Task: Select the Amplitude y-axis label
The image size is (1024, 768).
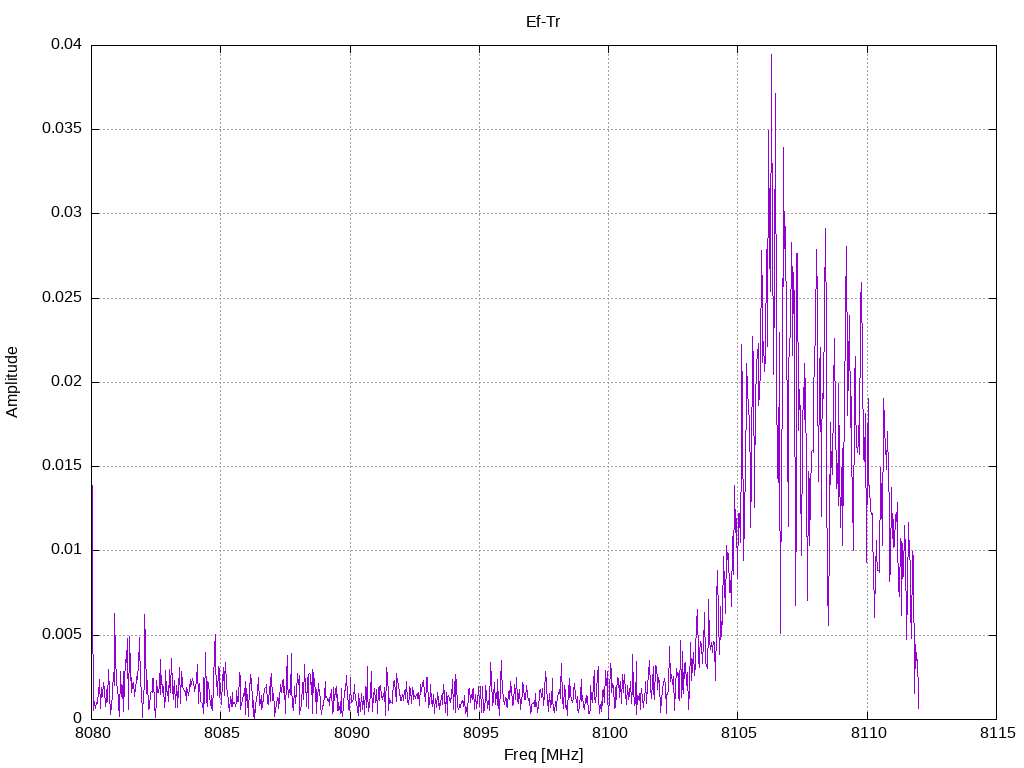Action: (12, 382)
